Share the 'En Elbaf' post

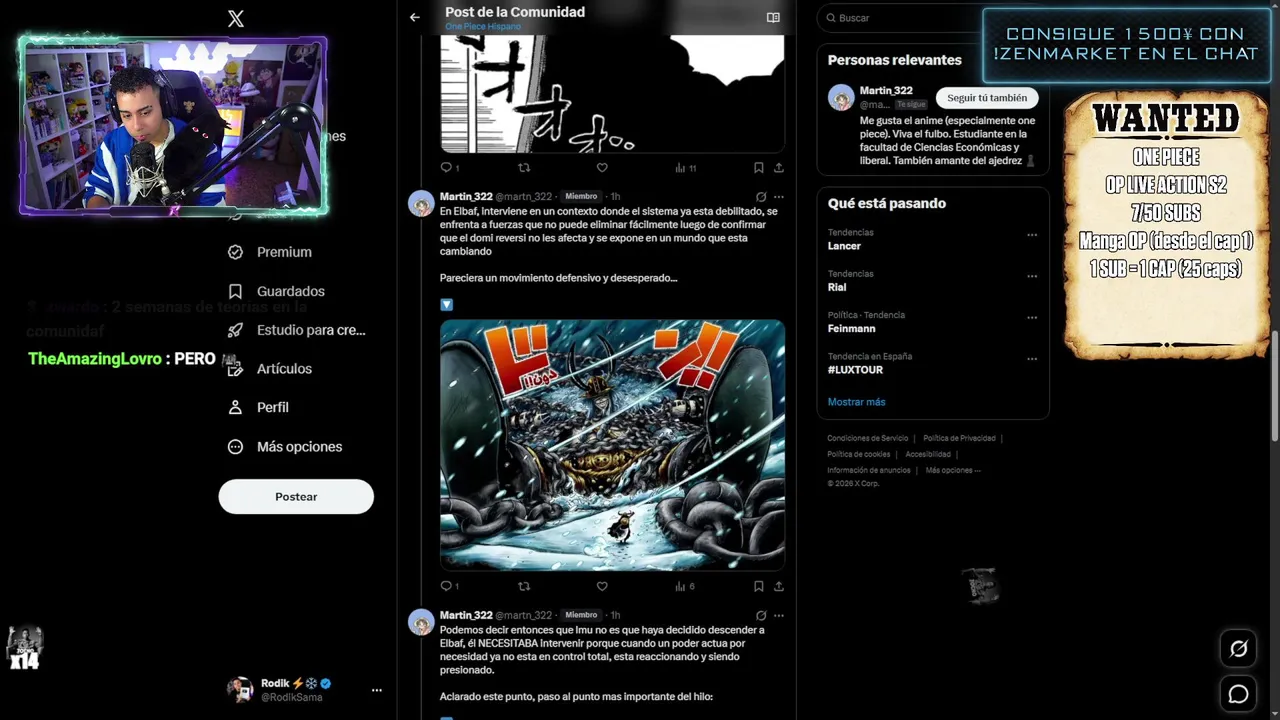coord(779,586)
